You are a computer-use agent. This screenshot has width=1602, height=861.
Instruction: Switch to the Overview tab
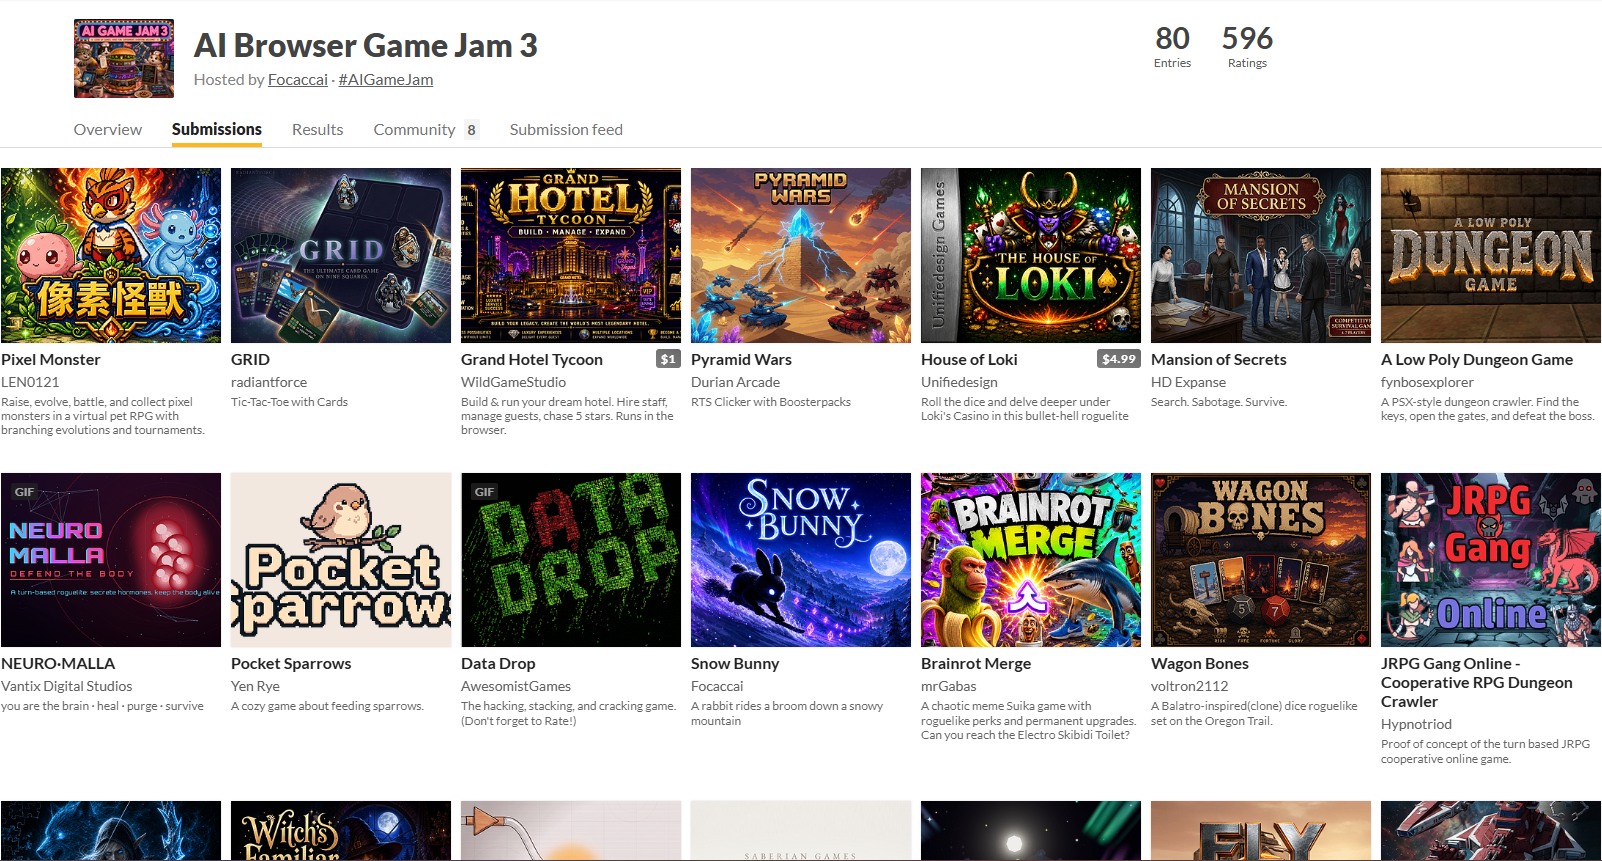point(108,130)
